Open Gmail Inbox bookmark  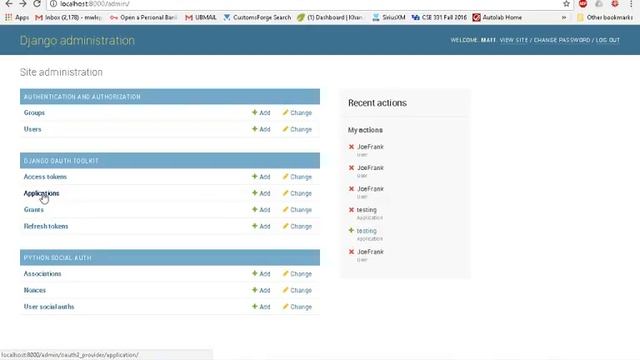(69, 18)
